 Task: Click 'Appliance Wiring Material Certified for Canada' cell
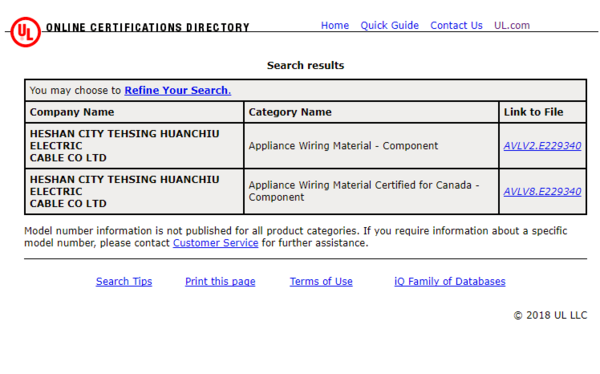[371, 191]
